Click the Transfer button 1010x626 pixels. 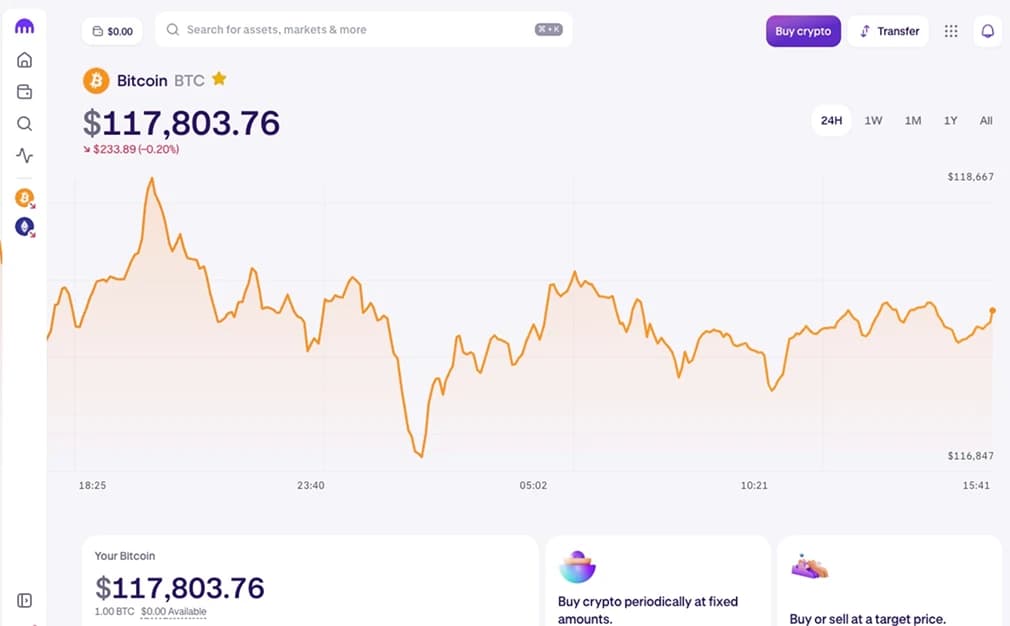pos(888,31)
